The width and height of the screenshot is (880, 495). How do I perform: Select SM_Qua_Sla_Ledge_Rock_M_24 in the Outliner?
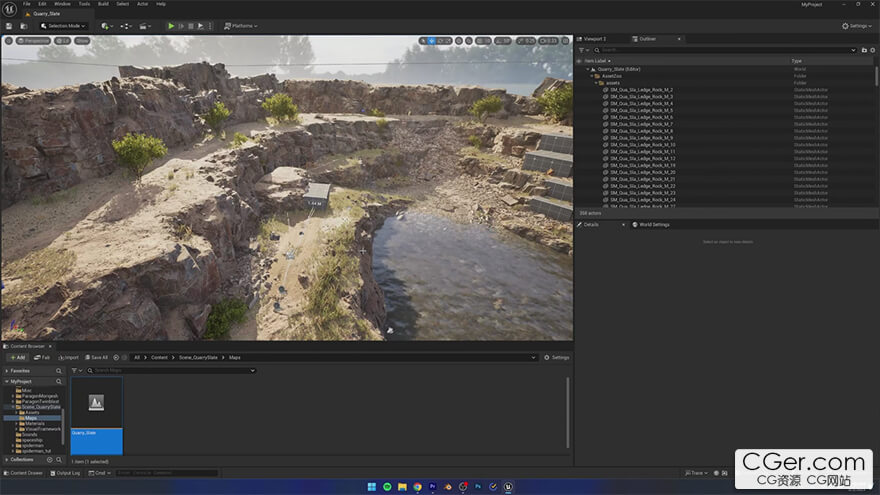click(x=643, y=200)
